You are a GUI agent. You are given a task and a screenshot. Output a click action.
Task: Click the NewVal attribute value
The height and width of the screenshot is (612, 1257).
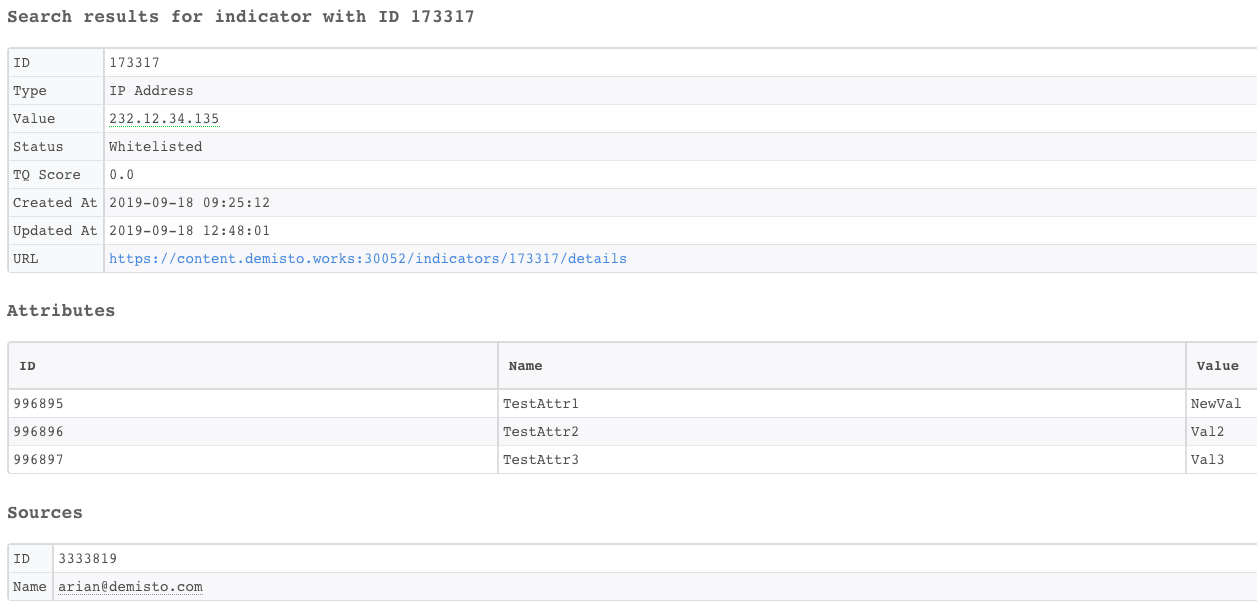coord(1216,404)
